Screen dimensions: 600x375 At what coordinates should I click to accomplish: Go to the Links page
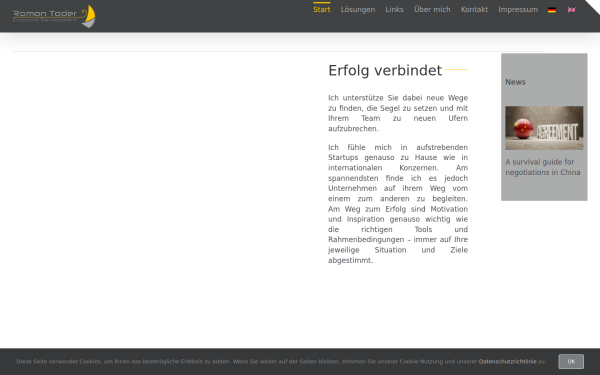(x=394, y=10)
